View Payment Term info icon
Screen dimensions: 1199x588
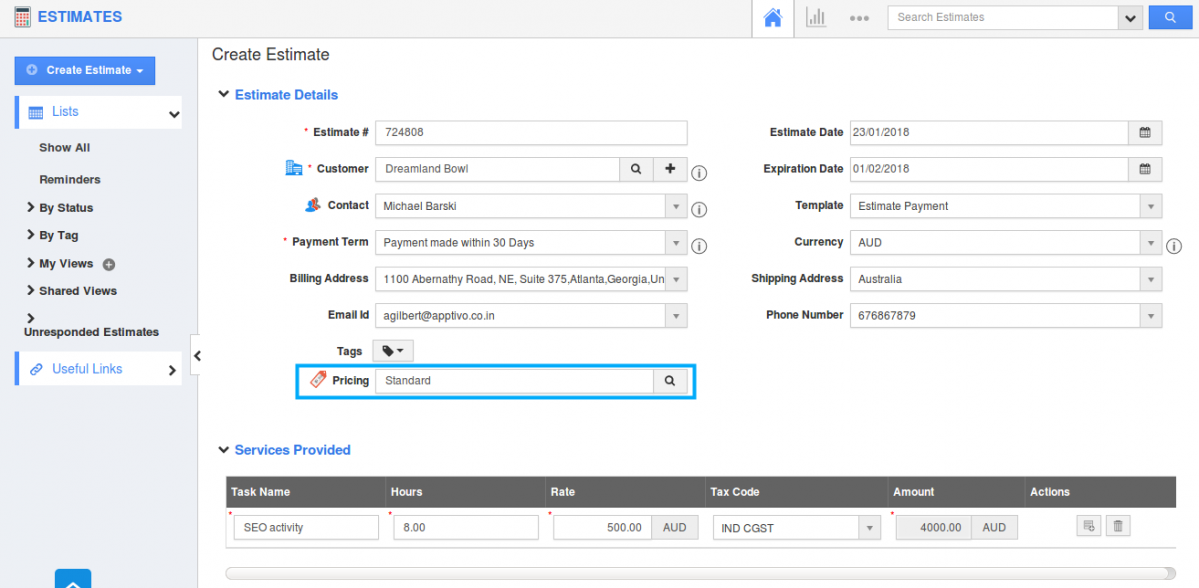coord(699,246)
